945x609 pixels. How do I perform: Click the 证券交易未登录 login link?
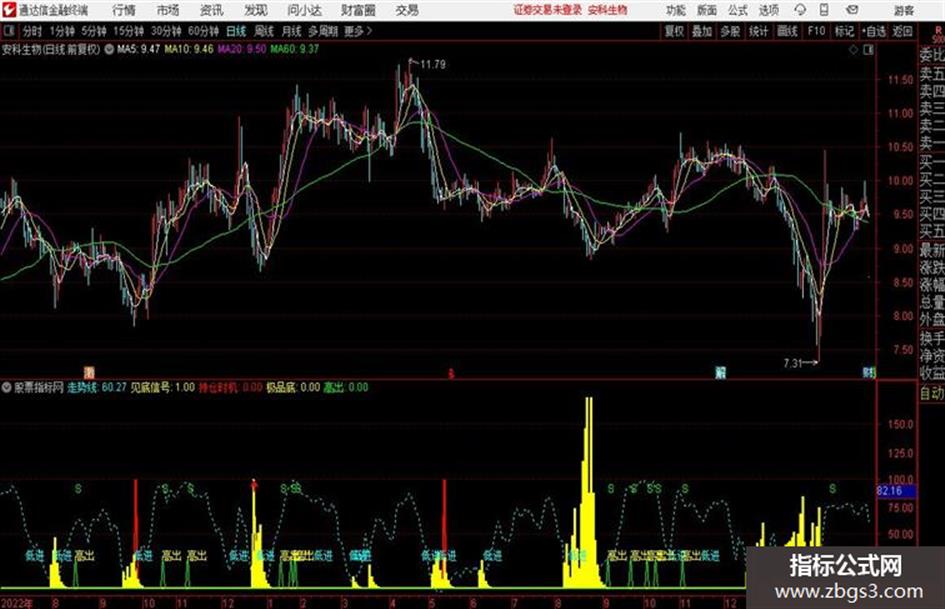(548, 10)
